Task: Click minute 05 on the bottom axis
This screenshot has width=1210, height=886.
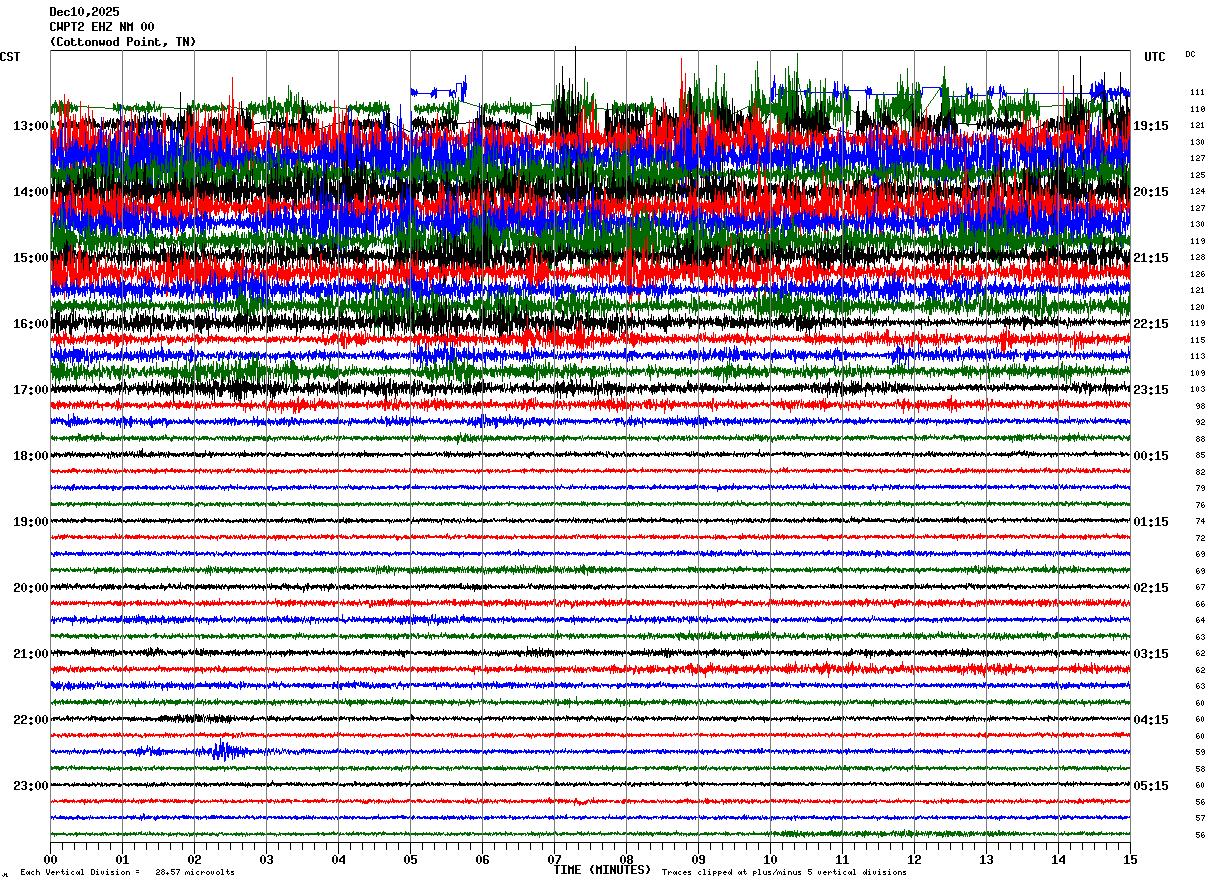Action: point(410,859)
